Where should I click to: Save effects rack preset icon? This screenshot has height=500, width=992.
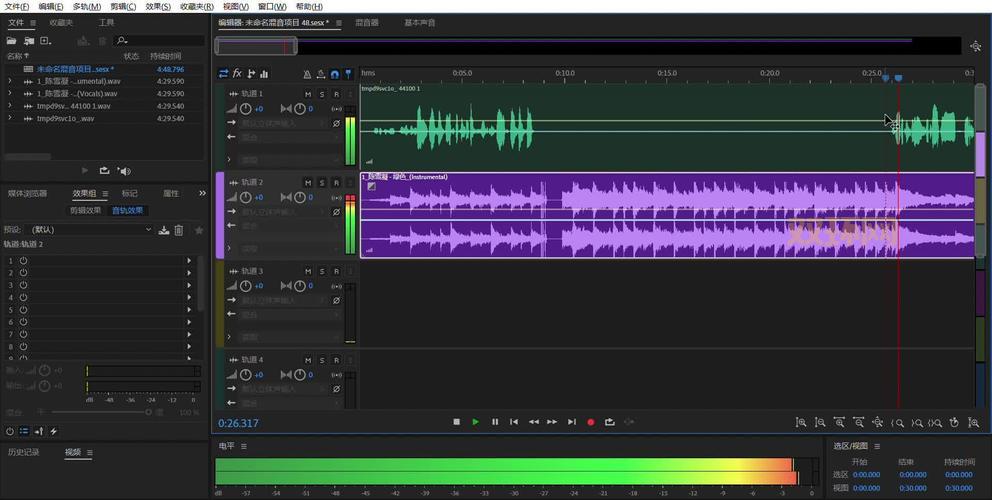pos(163,230)
